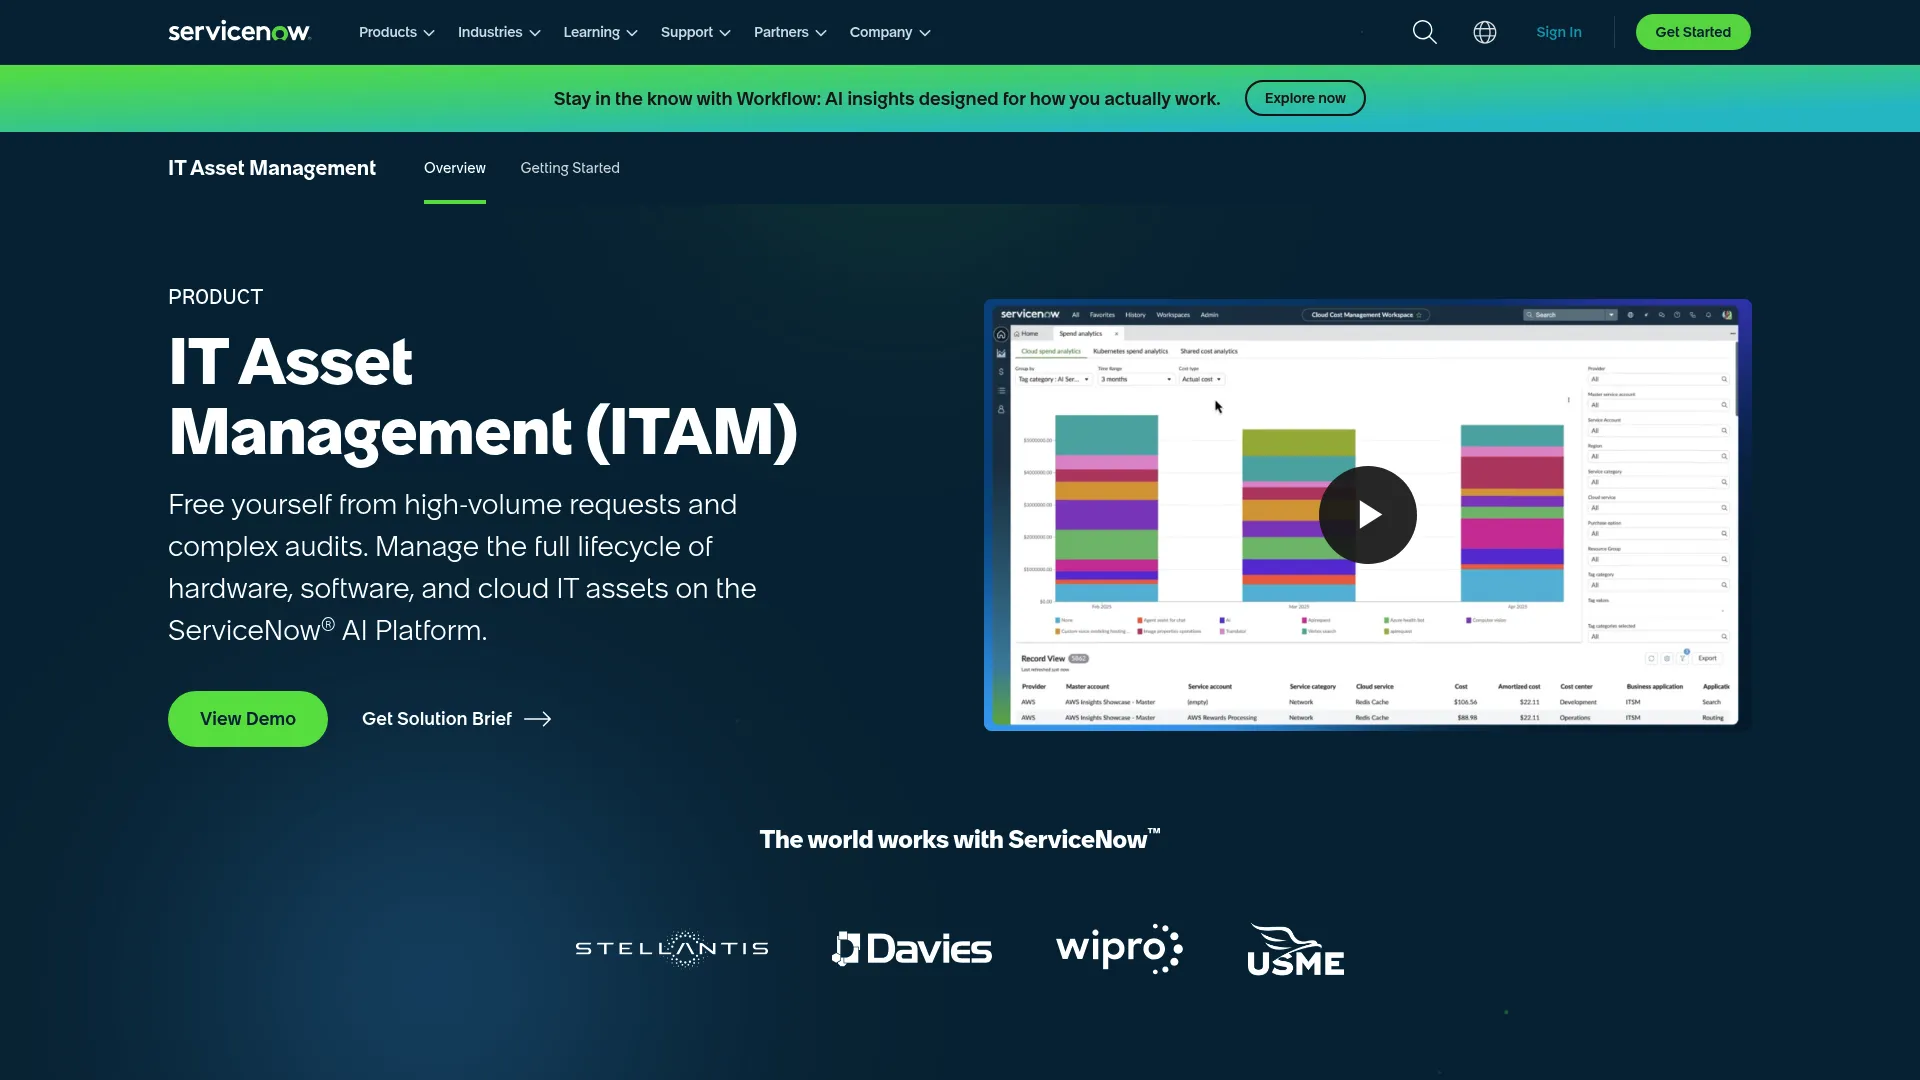The image size is (1920, 1080).
Task: Click the IT Asset Management section title
Action: click(x=272, y=168)
